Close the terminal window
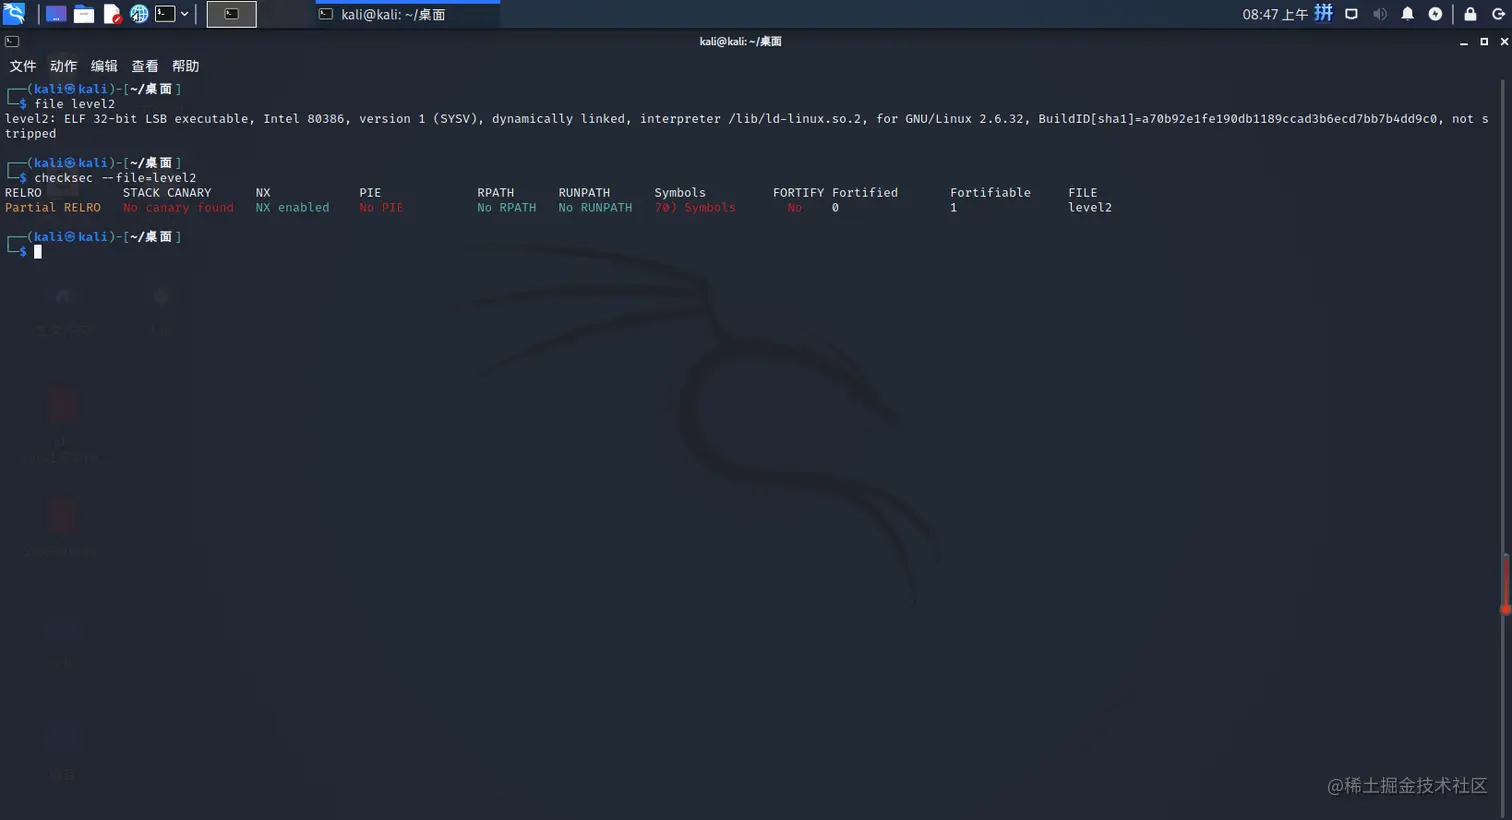Image resolution: width=1512 pixels, height=820 pixels. [1503, 42]
